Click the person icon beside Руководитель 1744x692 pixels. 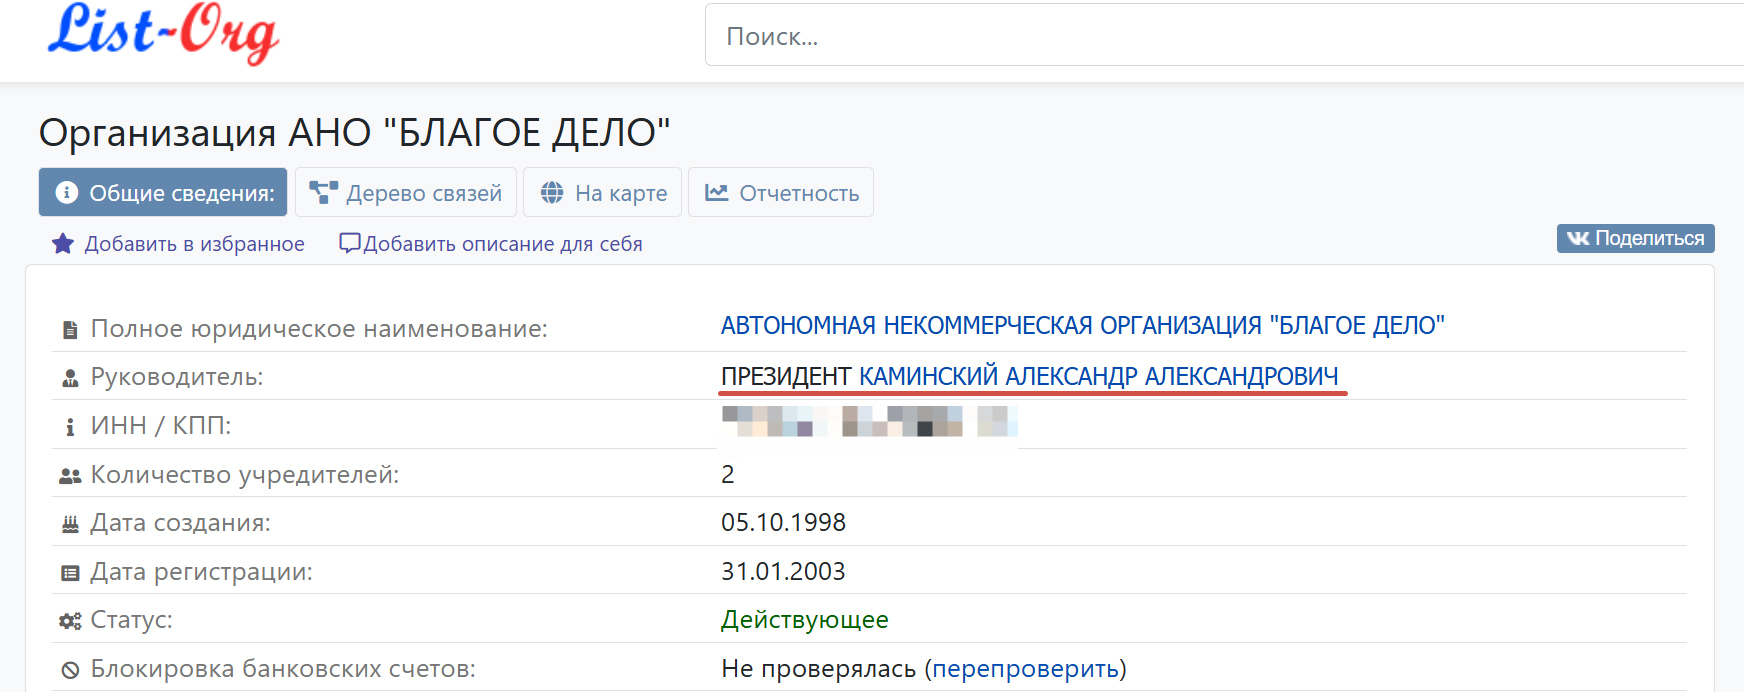(x=70, y=378)
